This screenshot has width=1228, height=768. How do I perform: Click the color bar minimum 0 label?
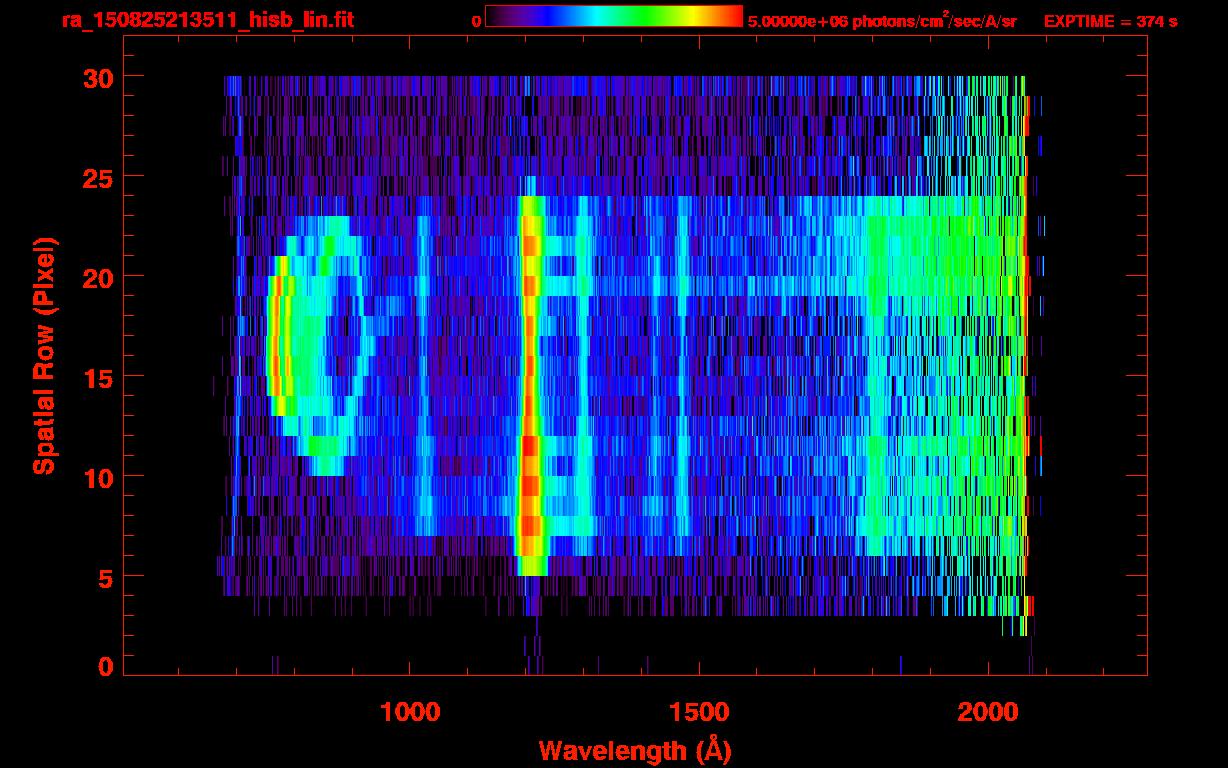476,21
